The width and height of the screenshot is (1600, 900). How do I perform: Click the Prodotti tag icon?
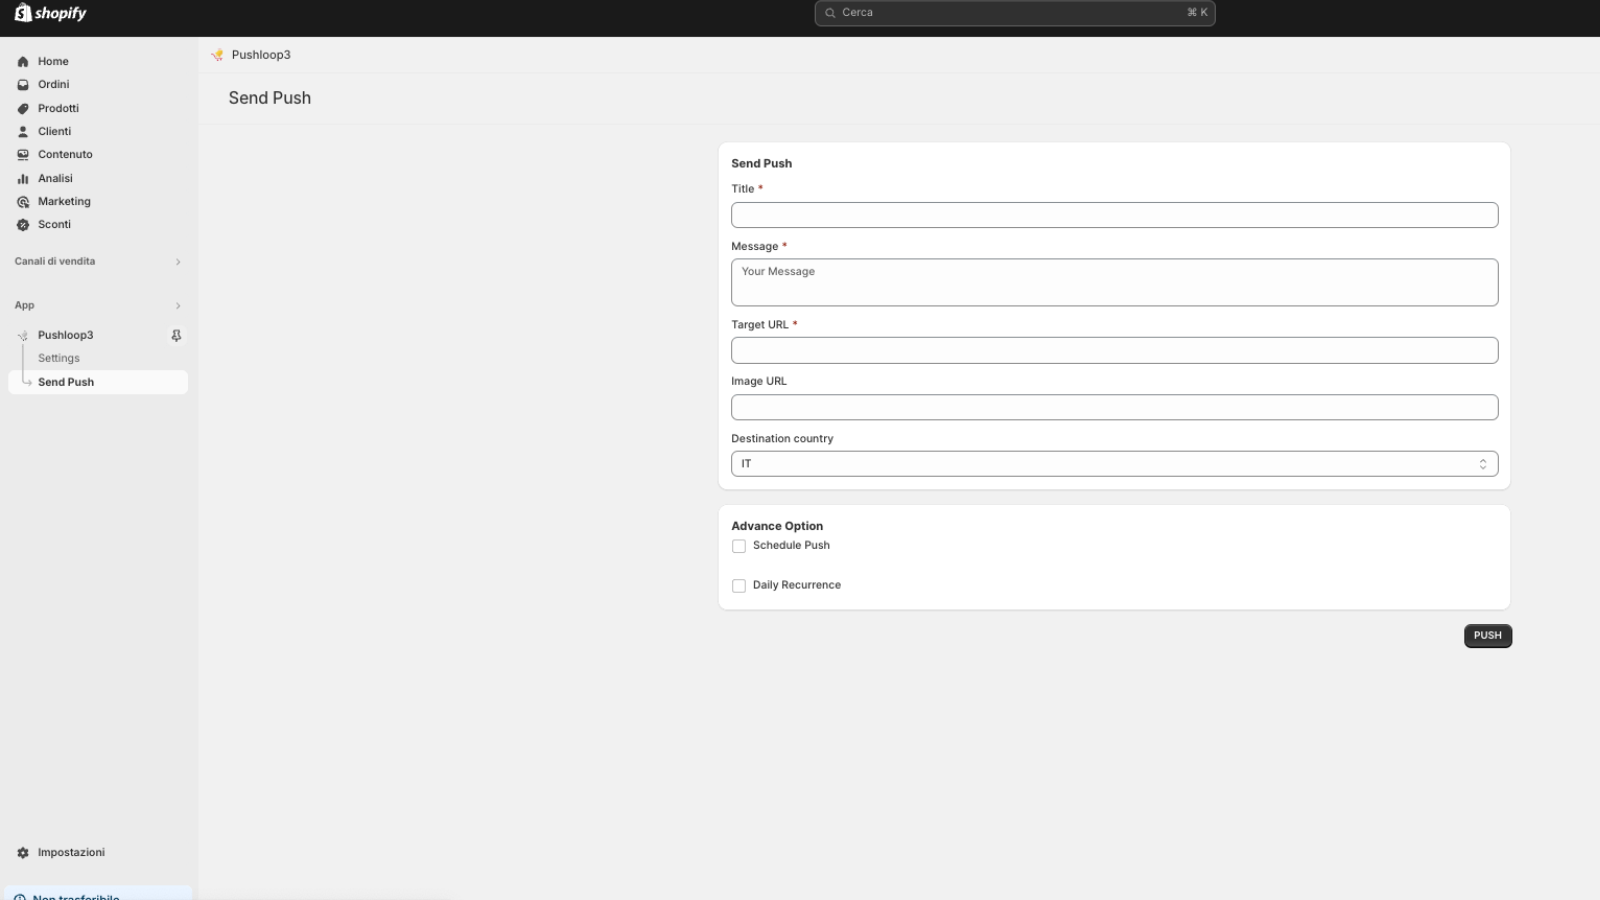click(23, 109)
